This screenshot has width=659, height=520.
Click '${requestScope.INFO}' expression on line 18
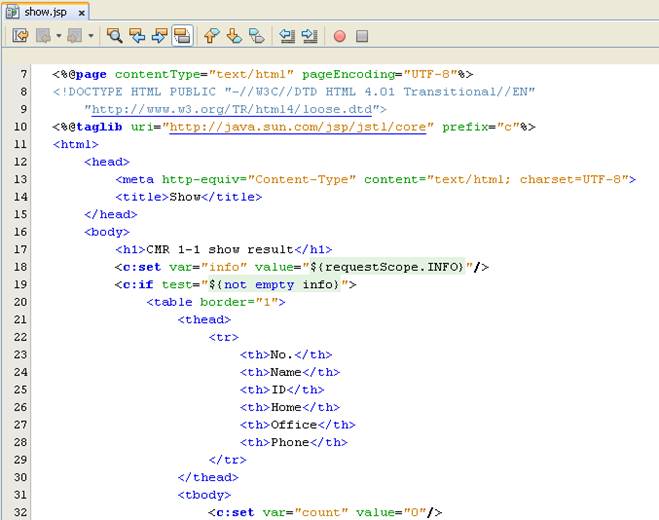(387, 267)
